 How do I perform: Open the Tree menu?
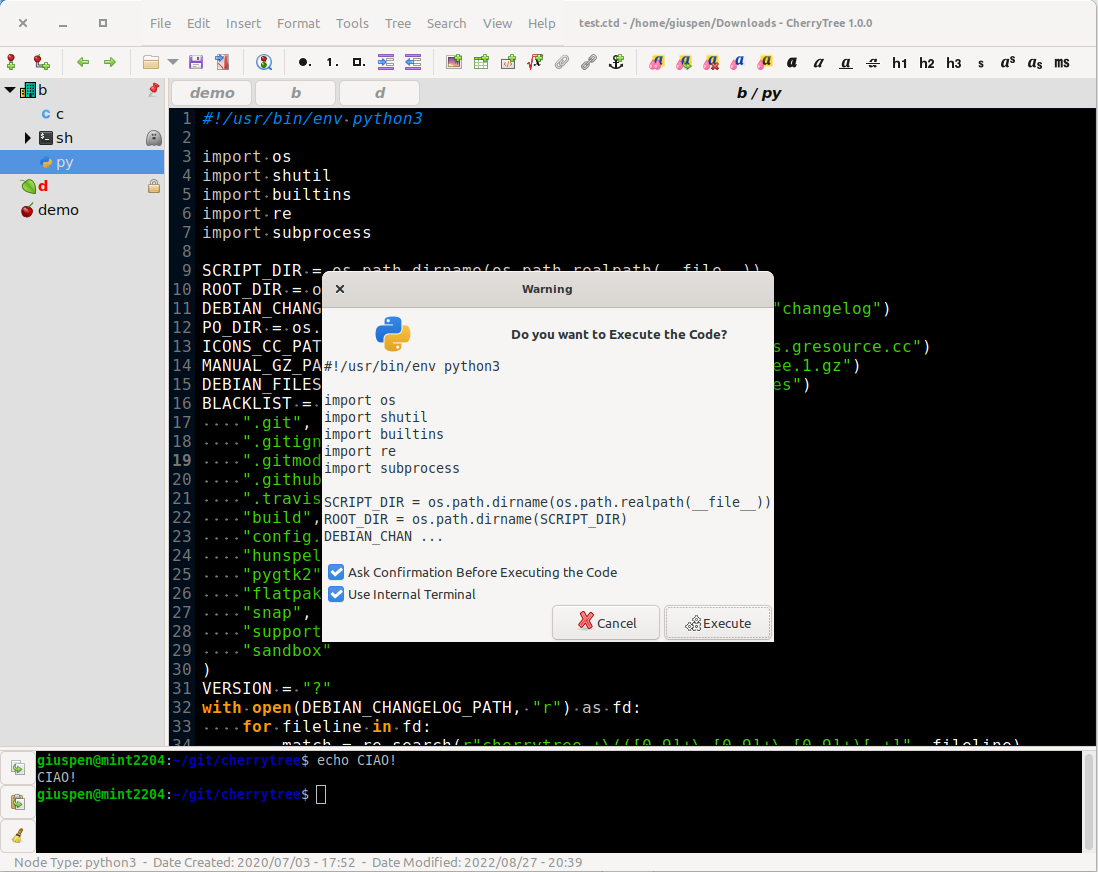coord(397,23)
